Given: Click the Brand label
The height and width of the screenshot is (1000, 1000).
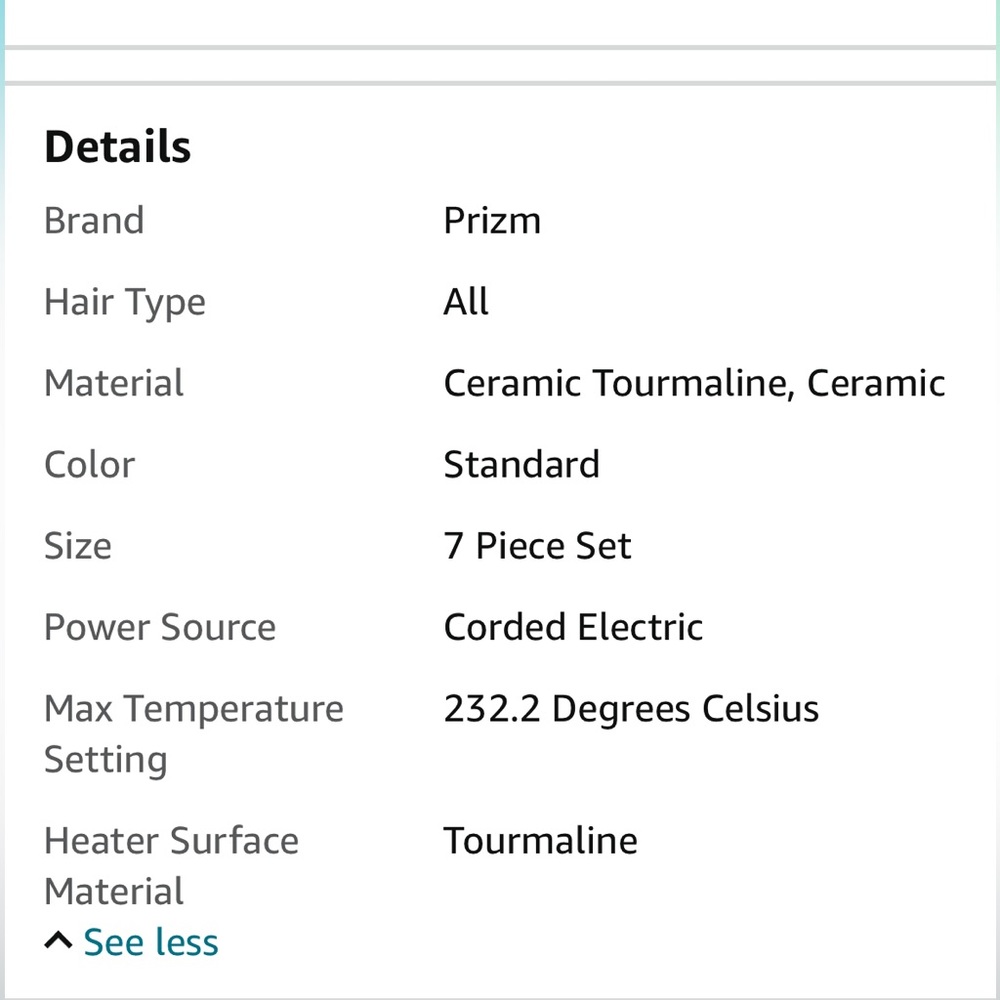Looking at the screenshot, I should click(x=94, y=221).
